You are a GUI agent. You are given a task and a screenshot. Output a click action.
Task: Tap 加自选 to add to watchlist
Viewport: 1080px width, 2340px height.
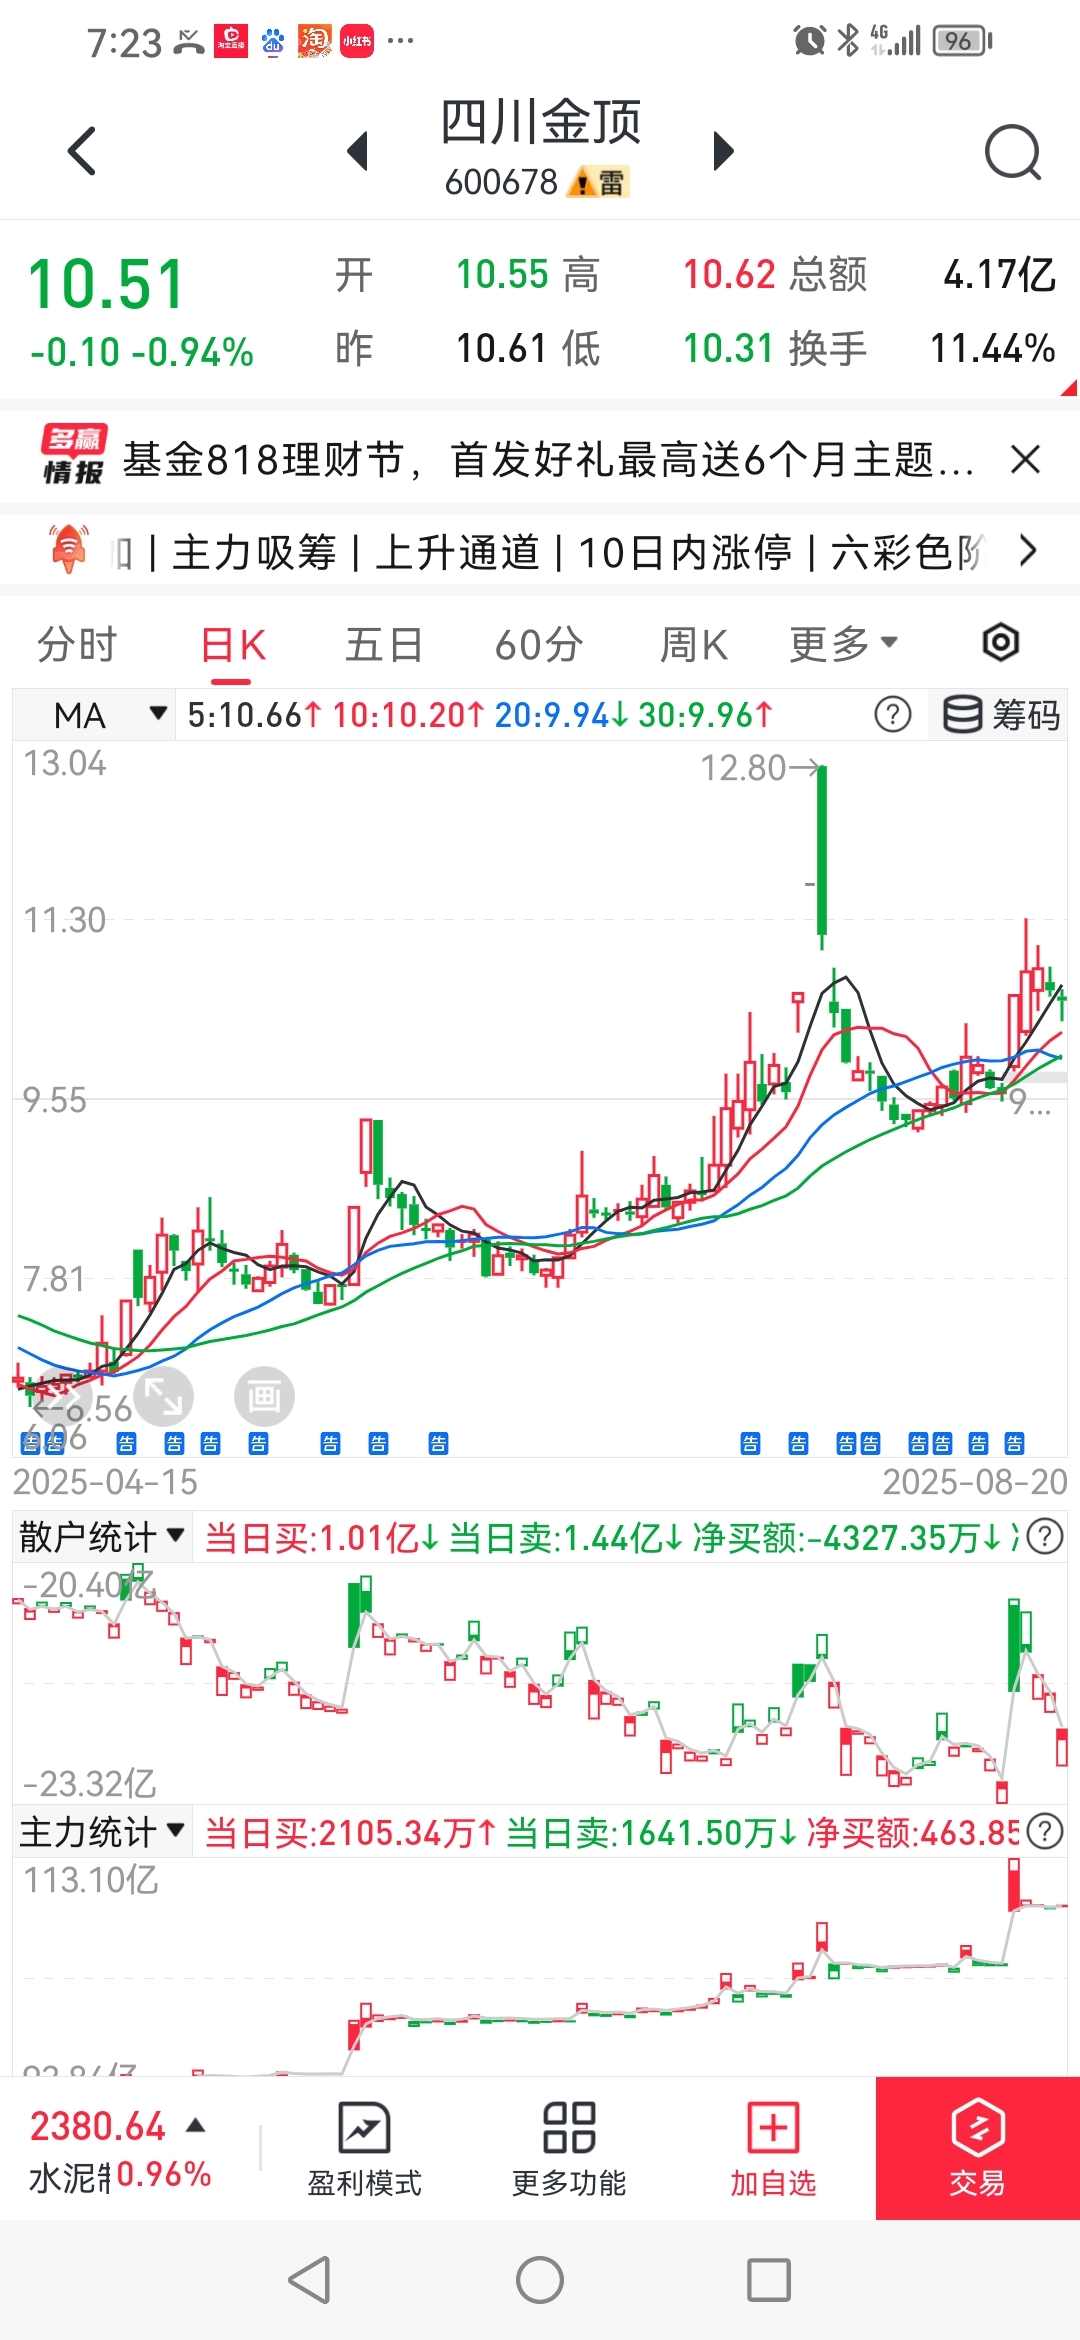click(773, 2149)
